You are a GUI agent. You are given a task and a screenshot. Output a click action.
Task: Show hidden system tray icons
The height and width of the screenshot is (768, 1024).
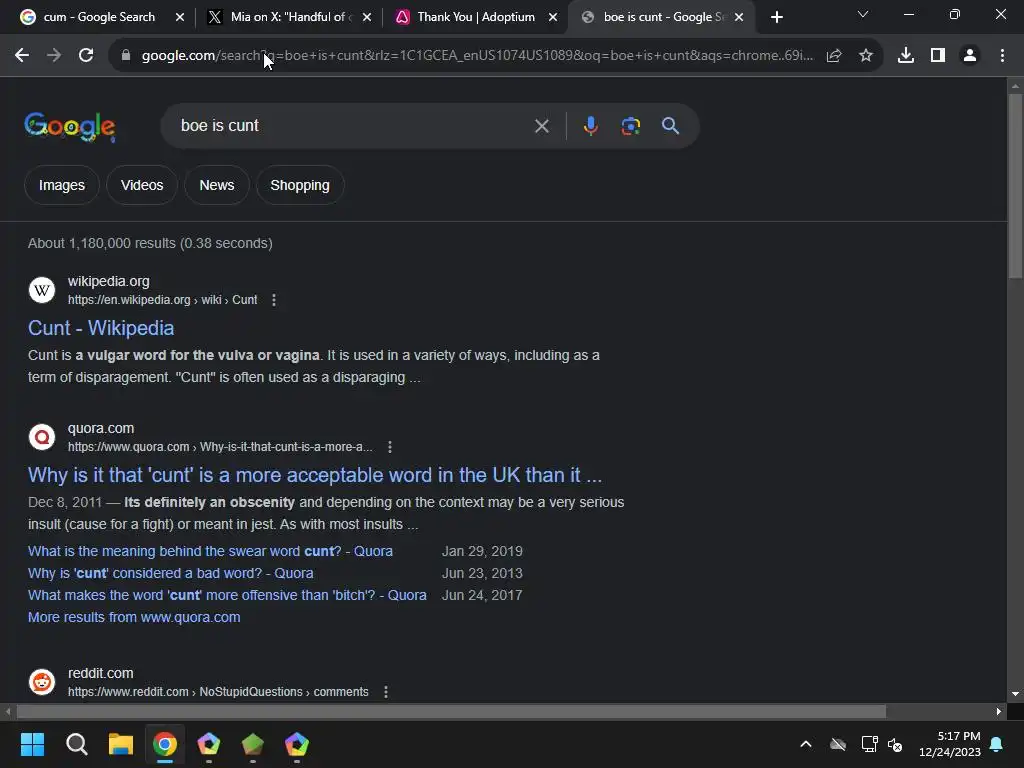coord(806,744)
